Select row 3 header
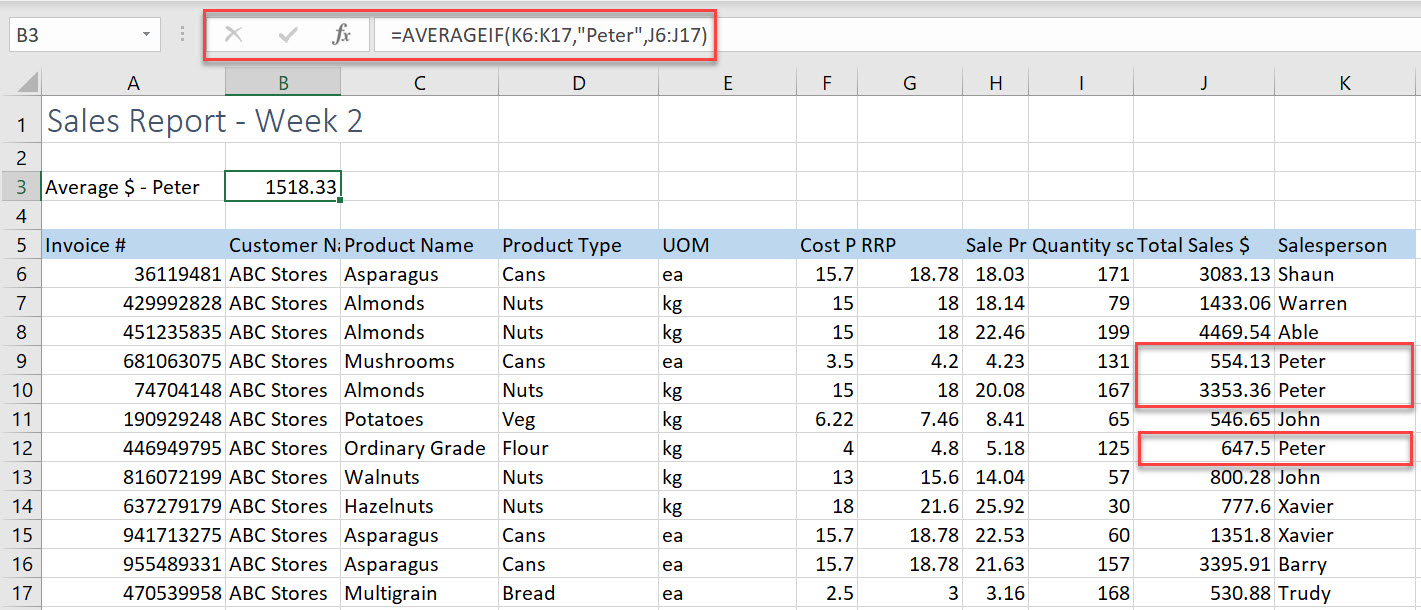Image resolution: width=1421 pixels, height=610 pixels. click(x=21, y=187)
